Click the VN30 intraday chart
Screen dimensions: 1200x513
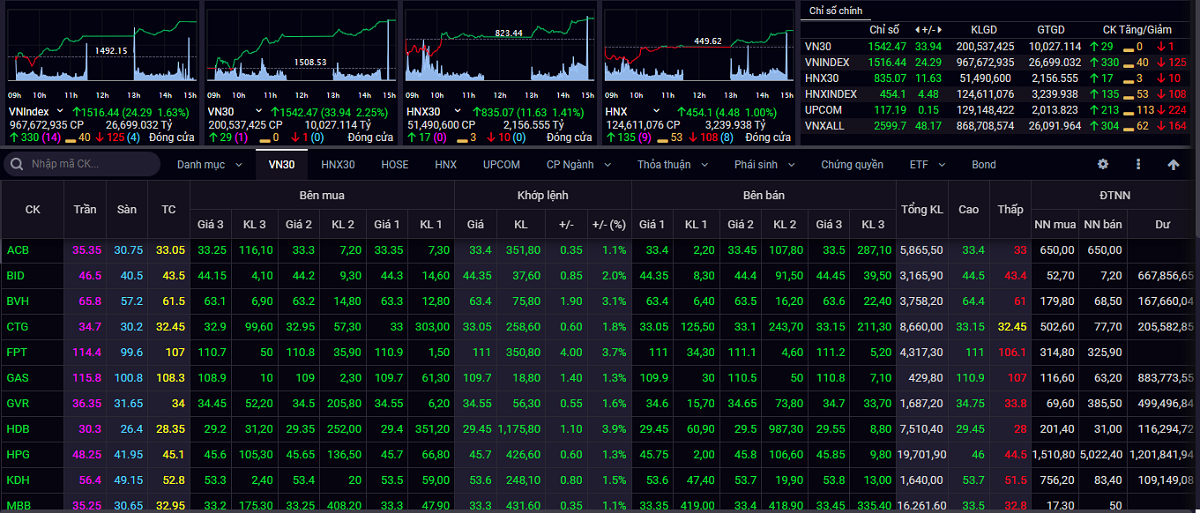click(299, 51)
